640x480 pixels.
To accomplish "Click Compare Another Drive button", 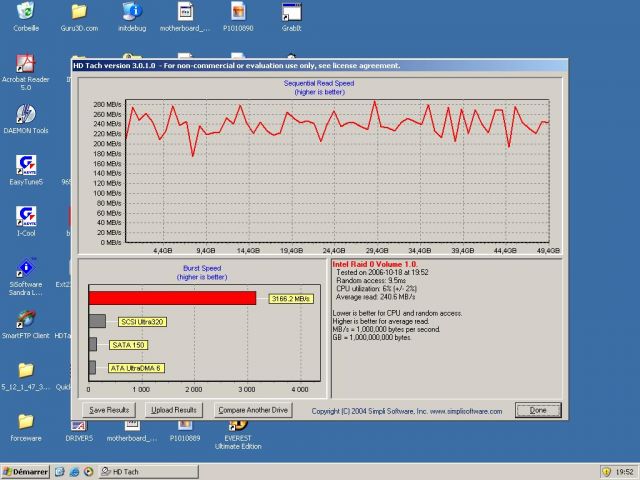I will (x=253, y=410).
